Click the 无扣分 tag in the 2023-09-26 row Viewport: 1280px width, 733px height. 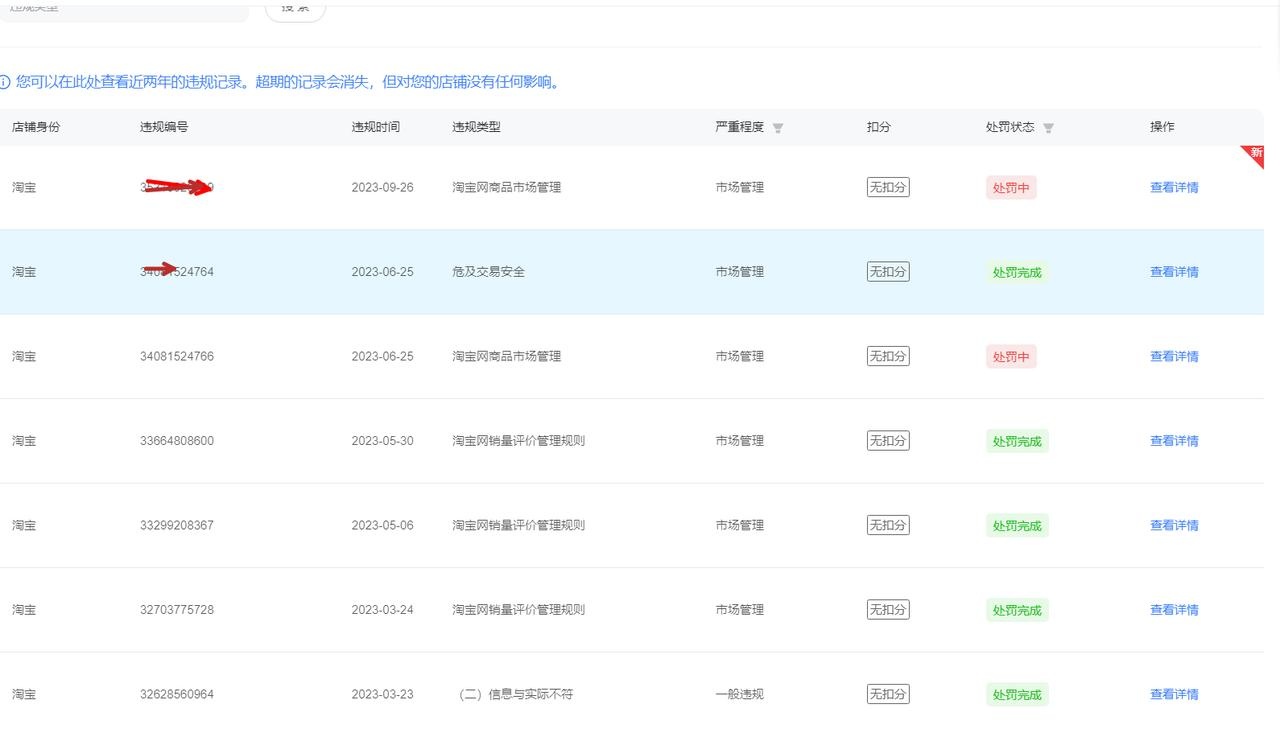(x=888, y=187)
